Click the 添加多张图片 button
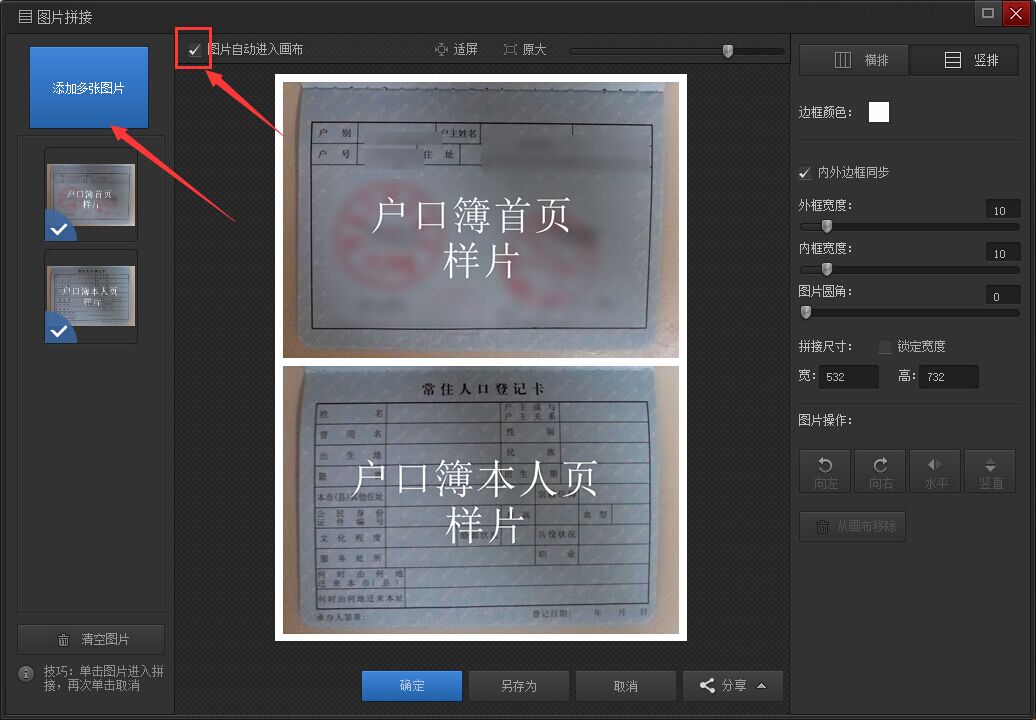This screenshot has height=720, width=1036. coord(89,88)
